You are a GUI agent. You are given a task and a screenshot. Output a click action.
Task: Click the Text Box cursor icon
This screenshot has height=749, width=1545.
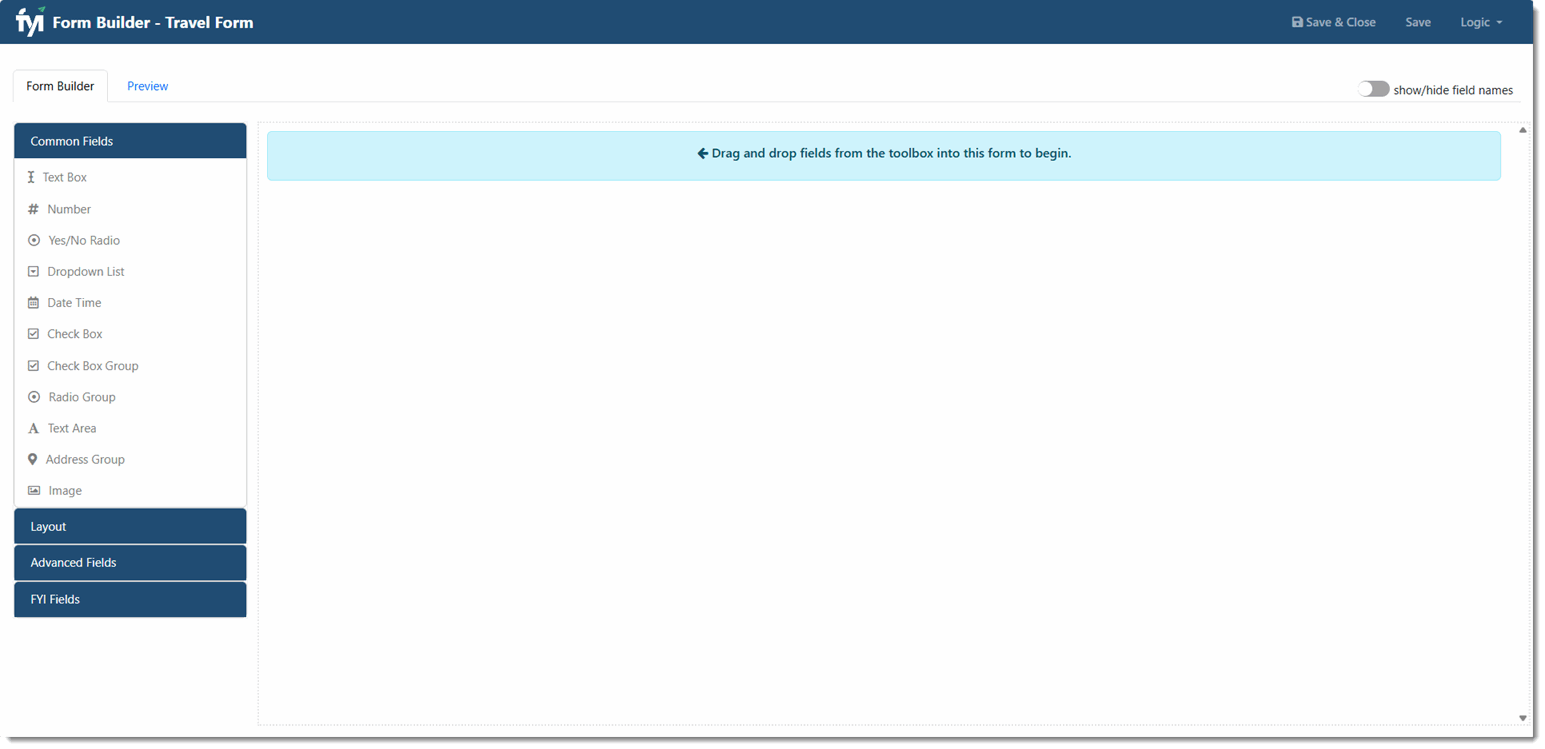click(31, 177)
